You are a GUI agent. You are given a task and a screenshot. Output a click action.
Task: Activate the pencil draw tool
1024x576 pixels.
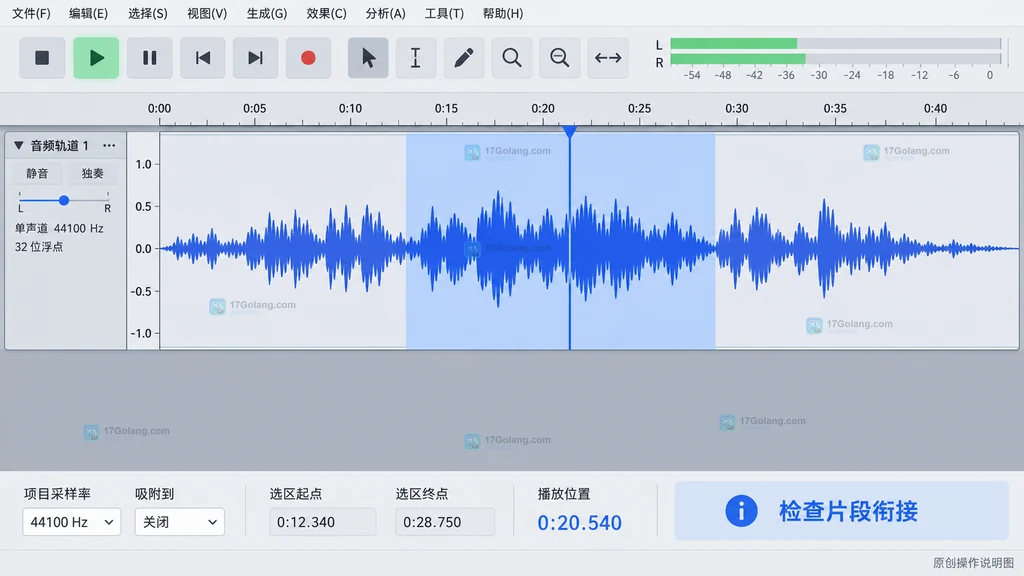464,58
